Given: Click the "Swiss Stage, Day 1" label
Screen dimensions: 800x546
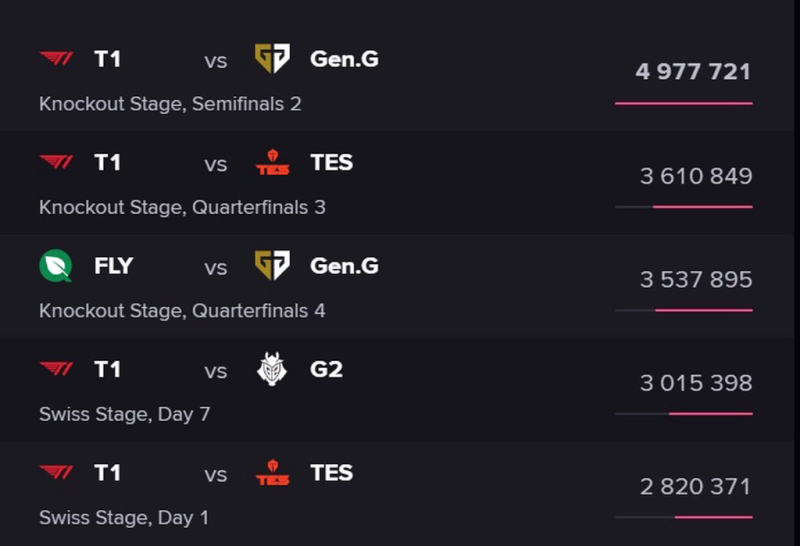Looking at the screenshot, I should (123, 517).
